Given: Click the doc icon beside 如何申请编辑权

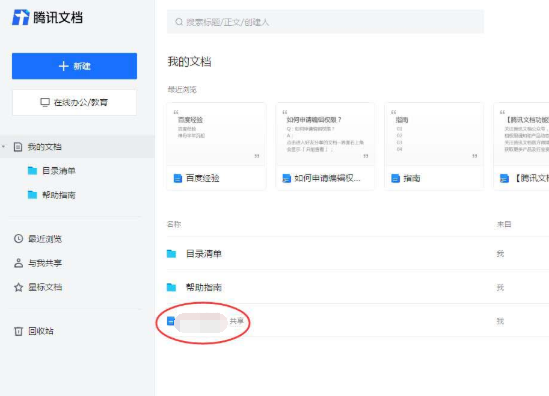Looking at the screenshot, I should click(287, 178).
